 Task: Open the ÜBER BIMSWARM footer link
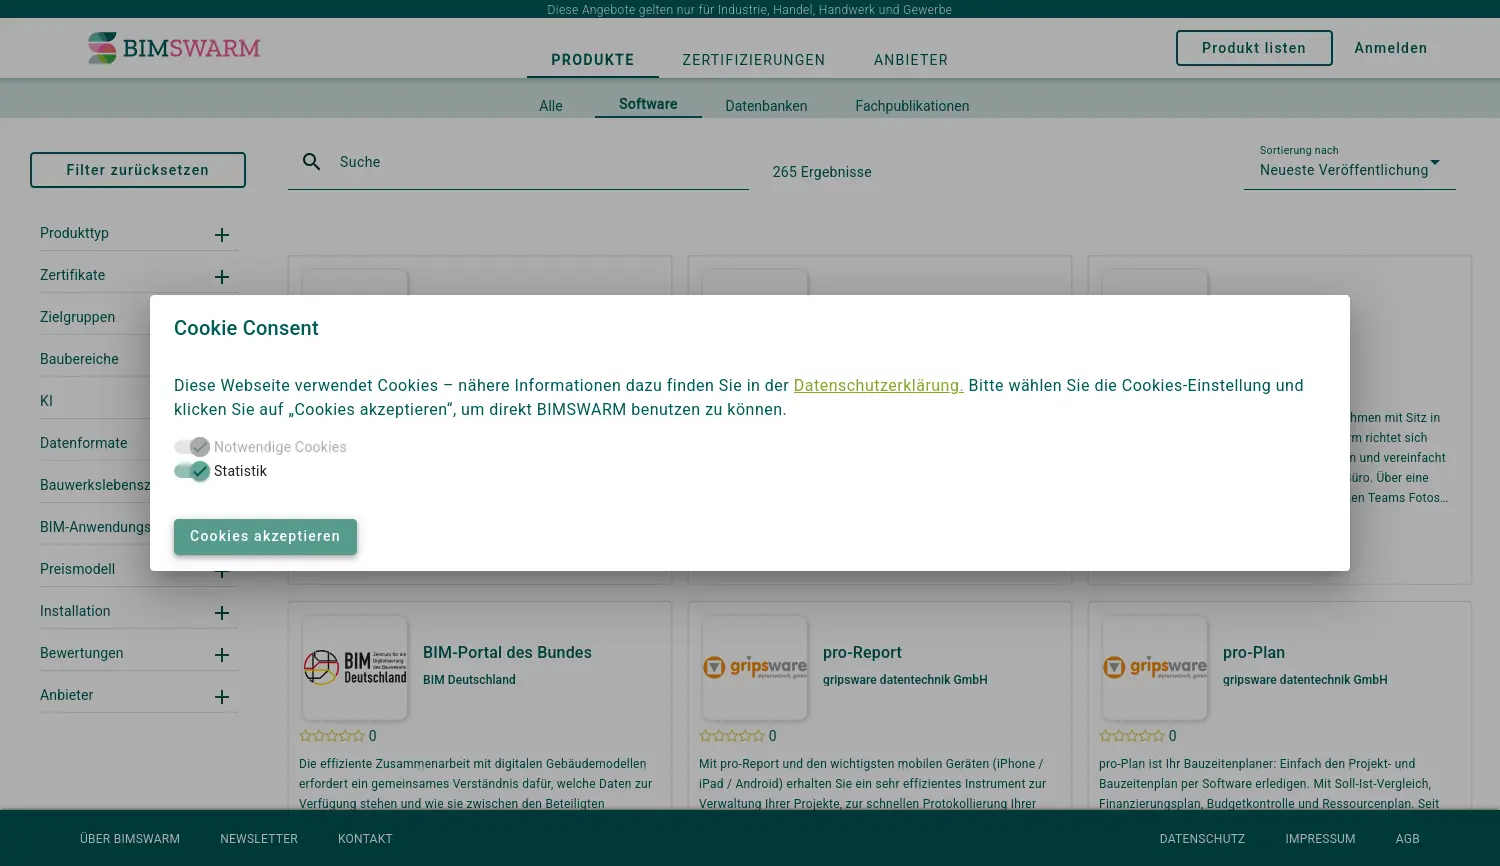tap(130, 839)
